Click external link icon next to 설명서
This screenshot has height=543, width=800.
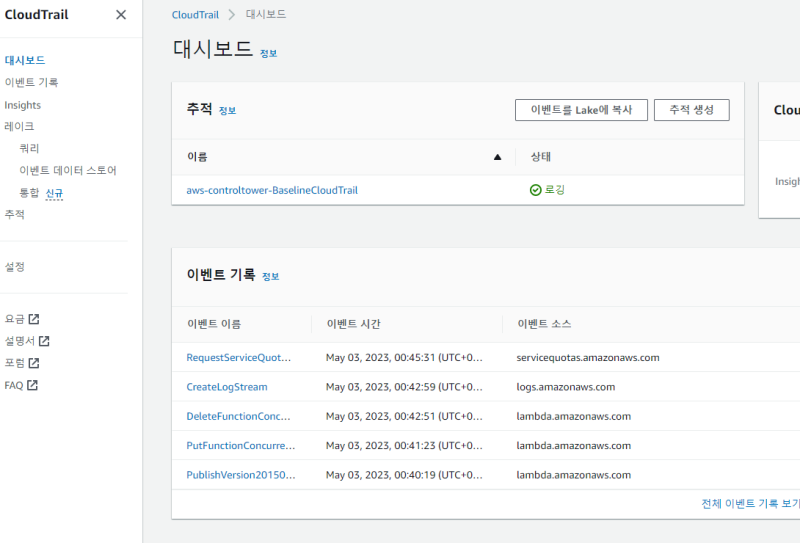point(44,341)
